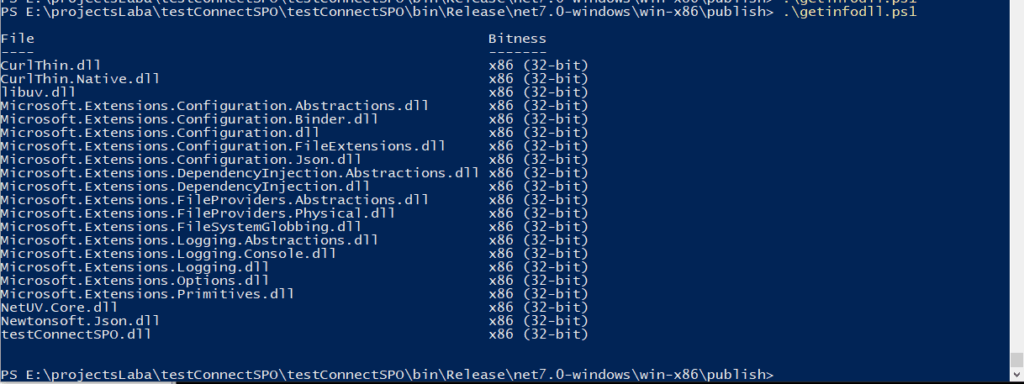Click Newtonsoft.Json.dll file name
Screen dimensions: 1024x384
coord(80,321)
